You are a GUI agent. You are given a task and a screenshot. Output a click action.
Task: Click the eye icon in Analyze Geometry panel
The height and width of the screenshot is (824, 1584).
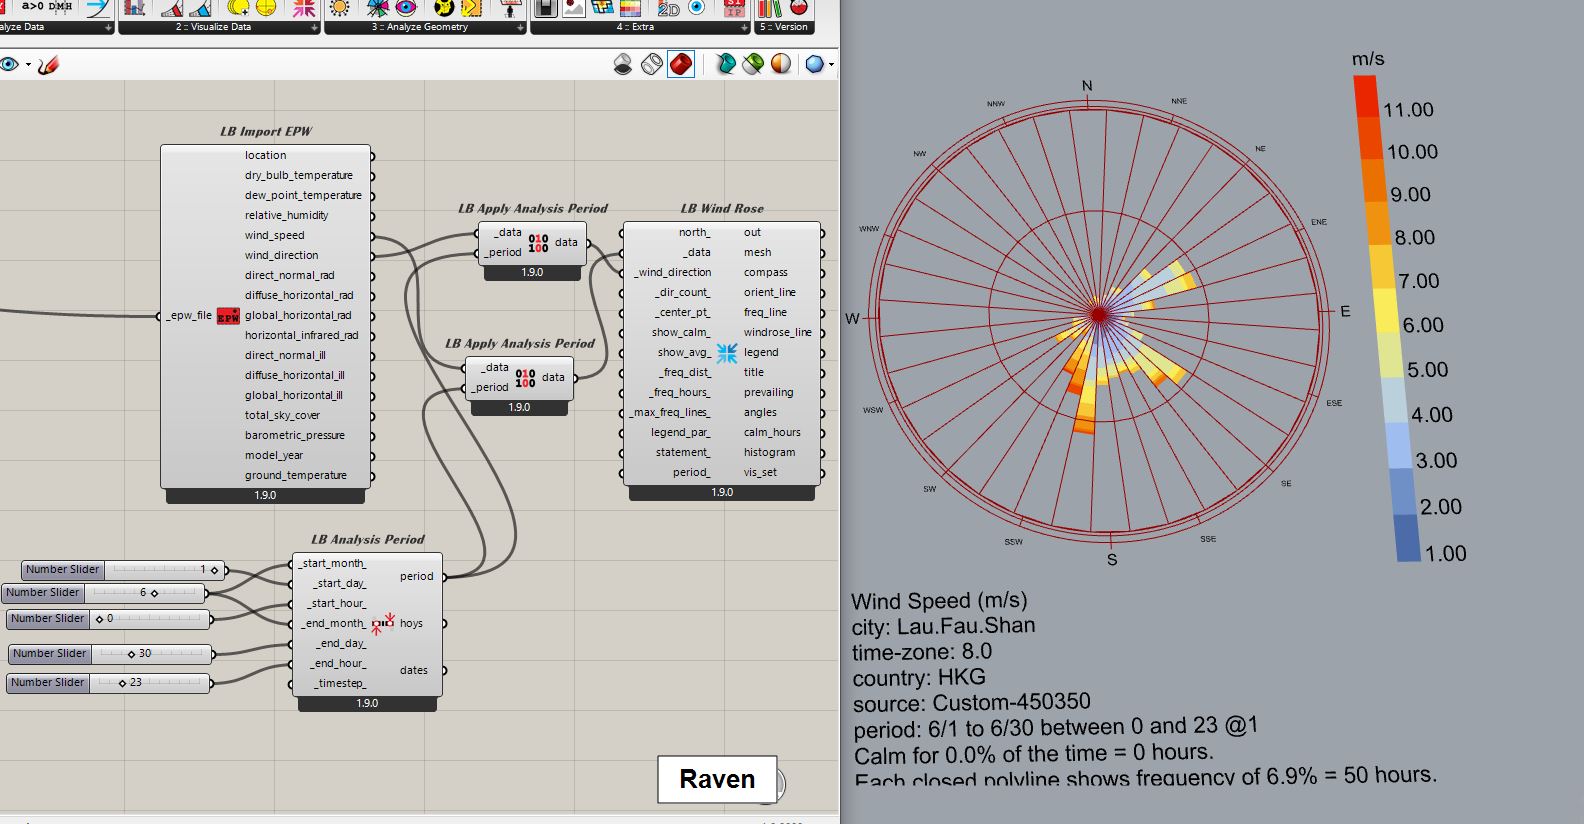[405, 8]
